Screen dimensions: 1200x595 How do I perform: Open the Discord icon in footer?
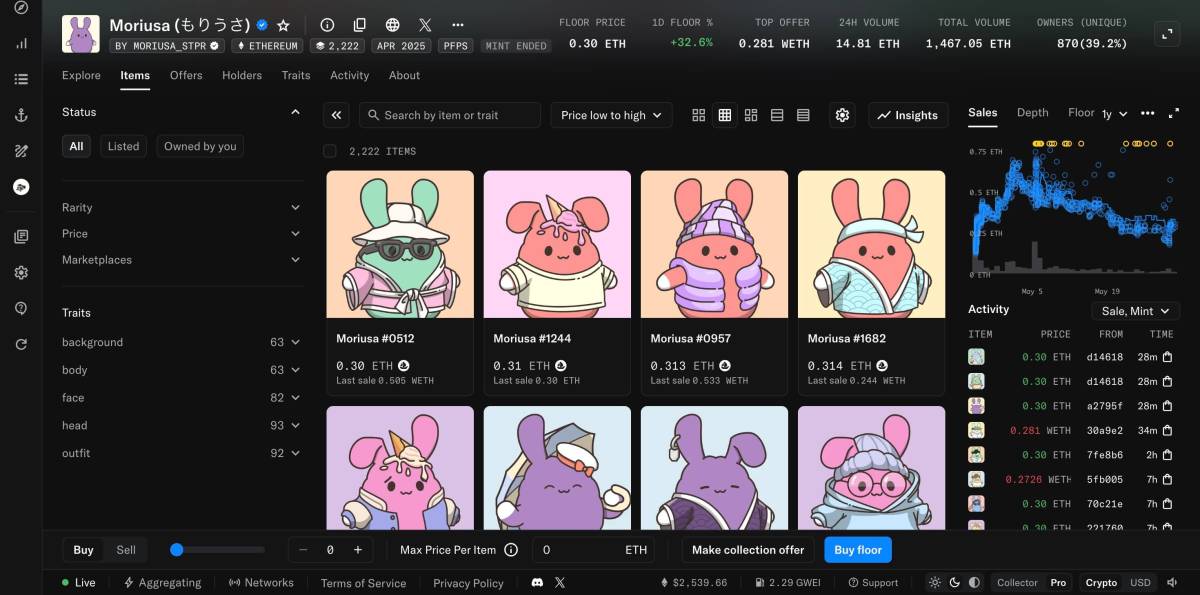(x=537, y=582)
